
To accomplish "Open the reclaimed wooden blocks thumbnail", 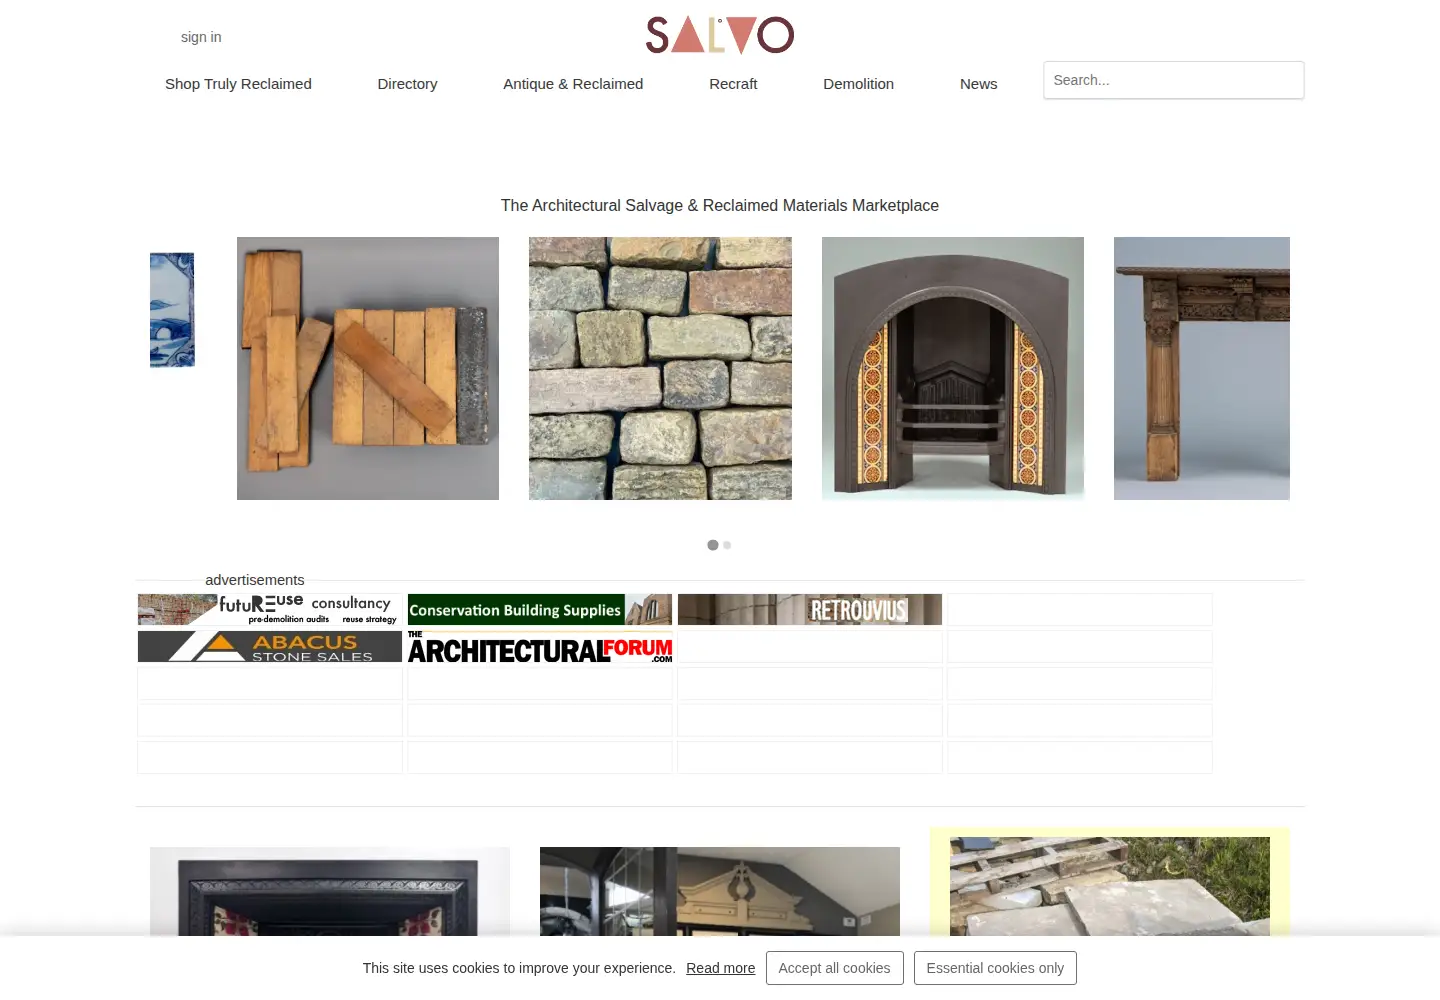I will click(x=368, y=368).
